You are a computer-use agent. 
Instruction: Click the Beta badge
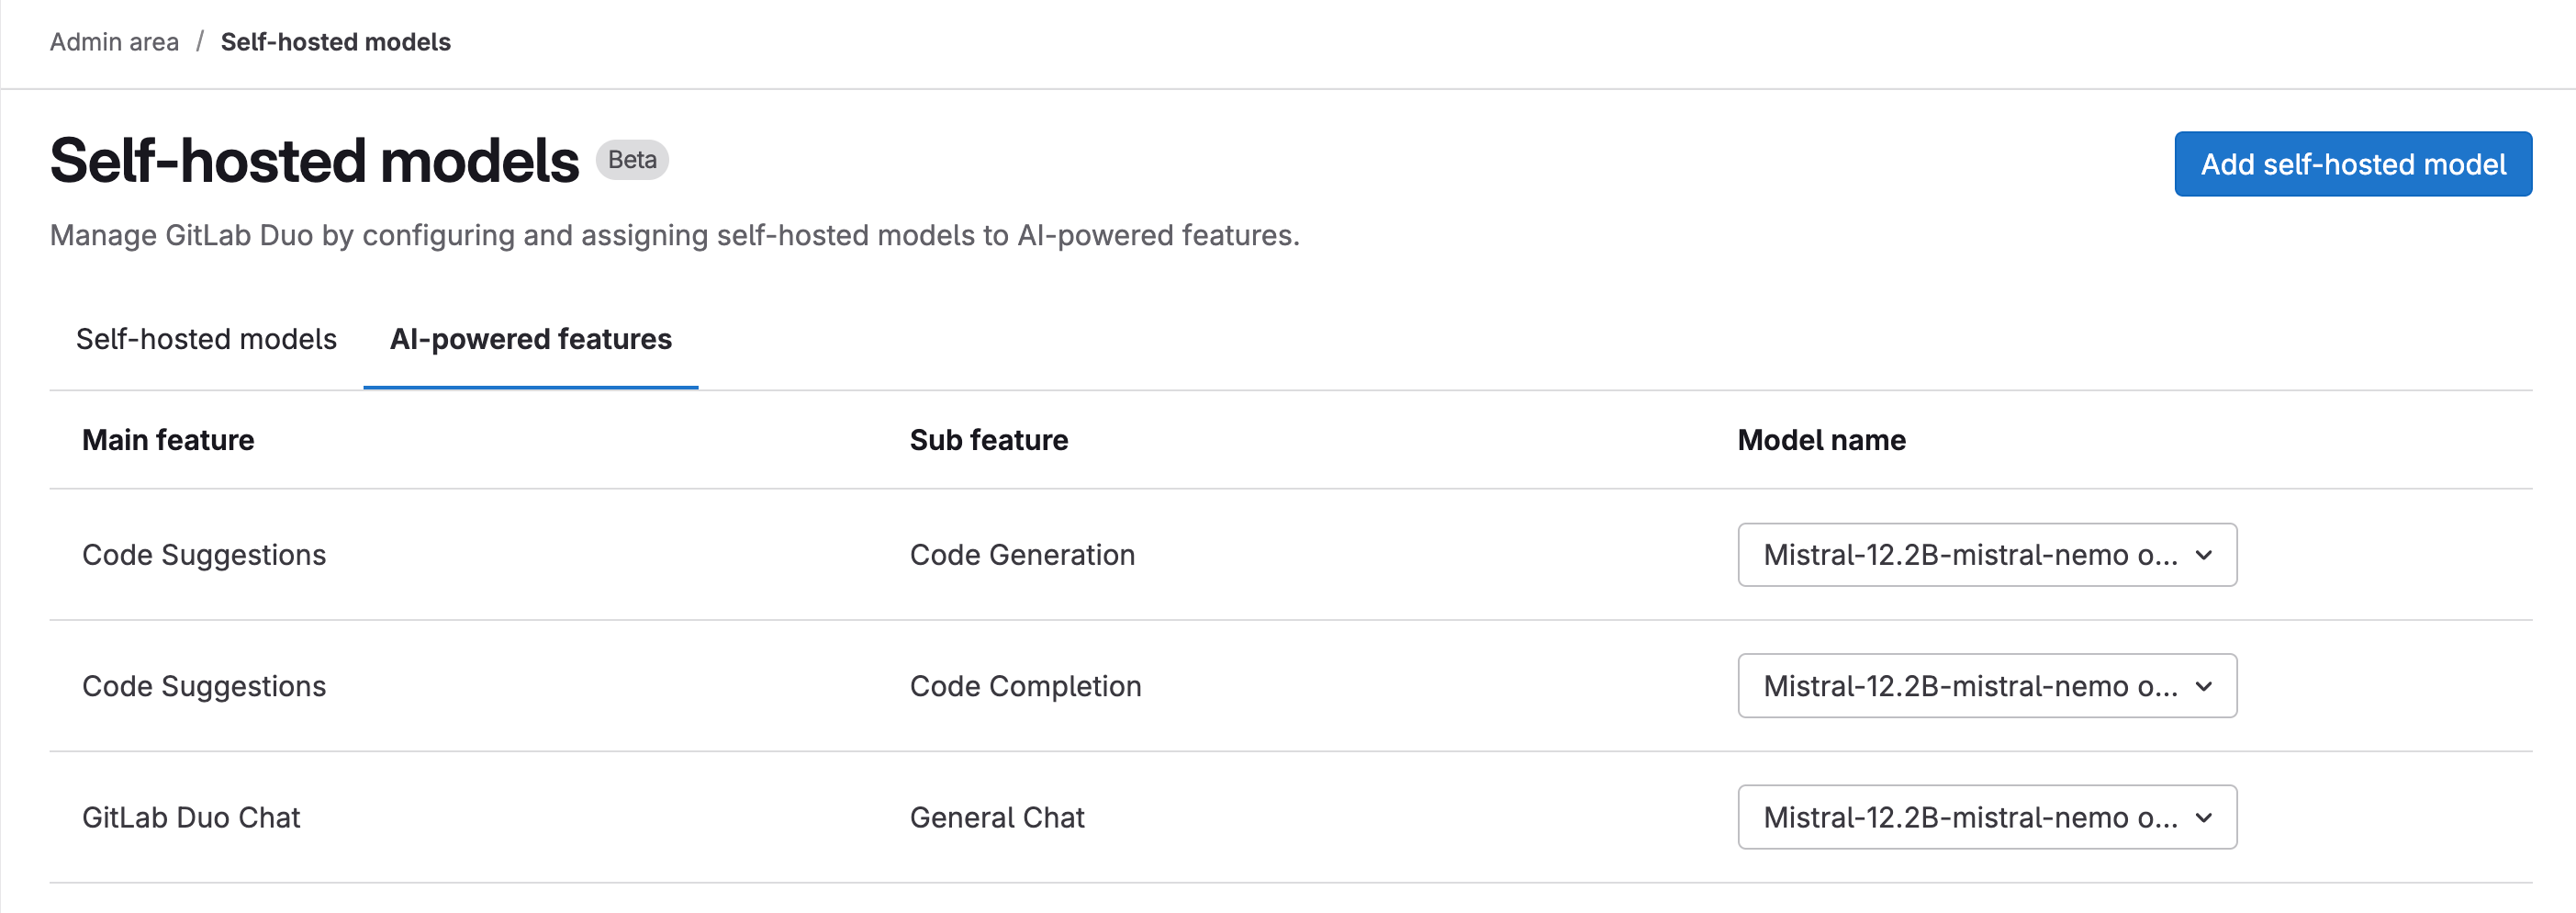631,159
